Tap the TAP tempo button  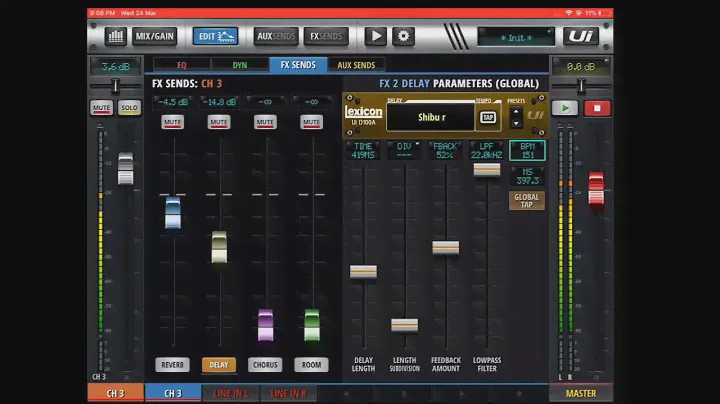(x=488, y=117)
